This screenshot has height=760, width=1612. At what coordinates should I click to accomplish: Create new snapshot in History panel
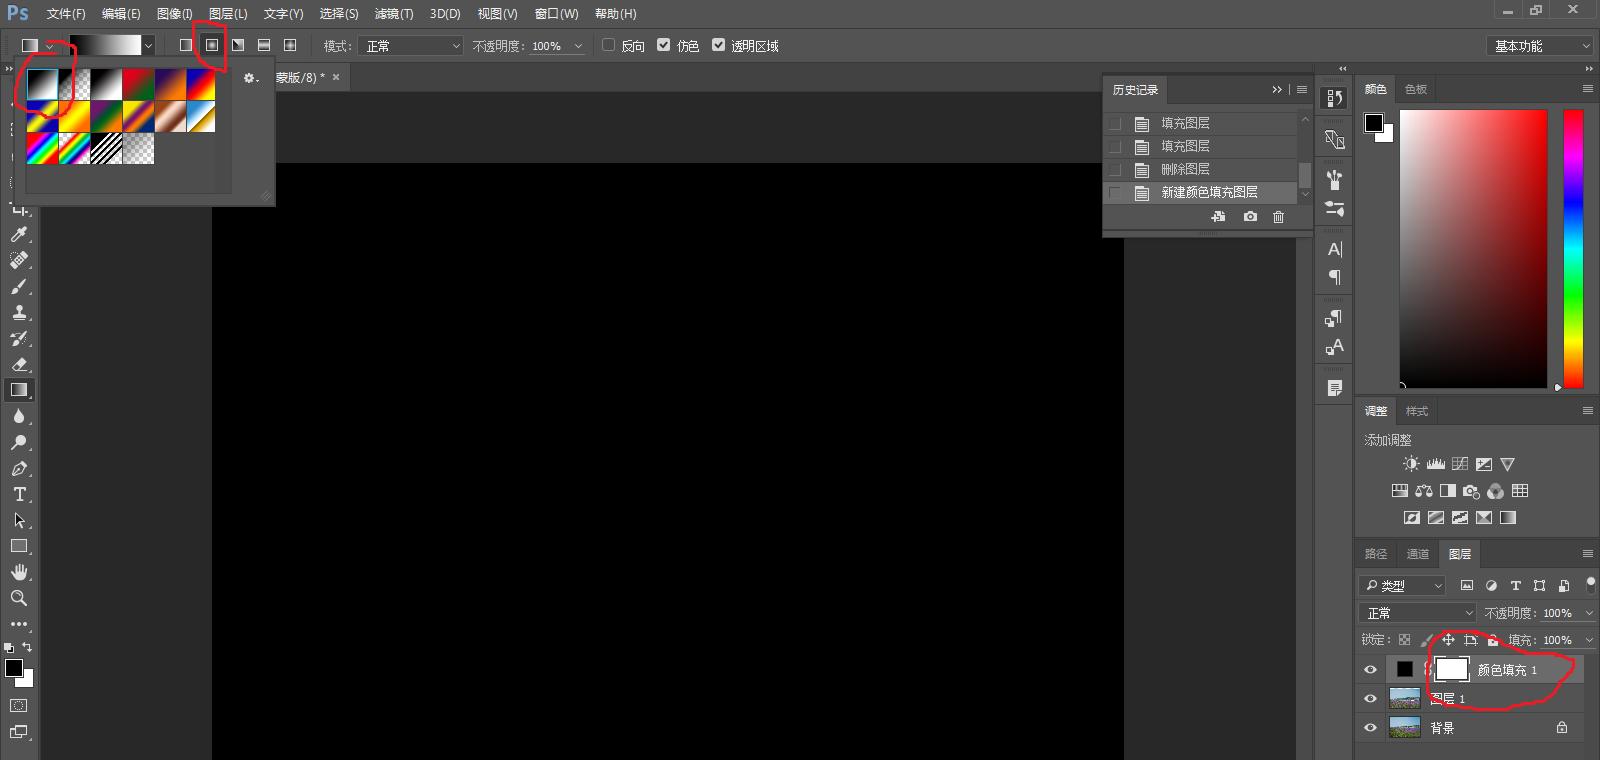[x=1250, y=216]
